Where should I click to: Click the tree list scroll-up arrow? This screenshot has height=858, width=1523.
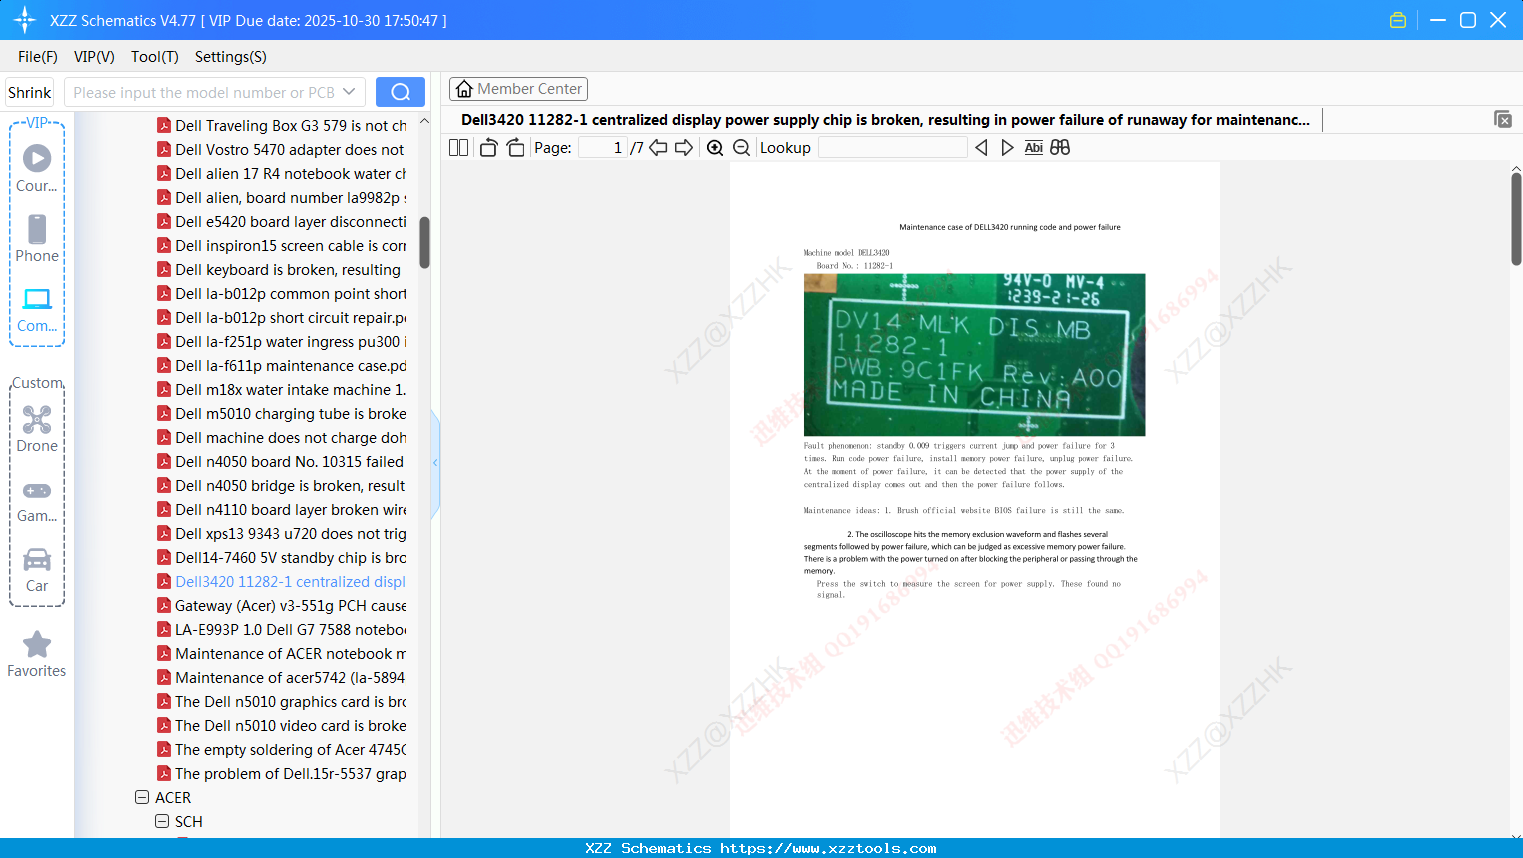coord(424,121)
